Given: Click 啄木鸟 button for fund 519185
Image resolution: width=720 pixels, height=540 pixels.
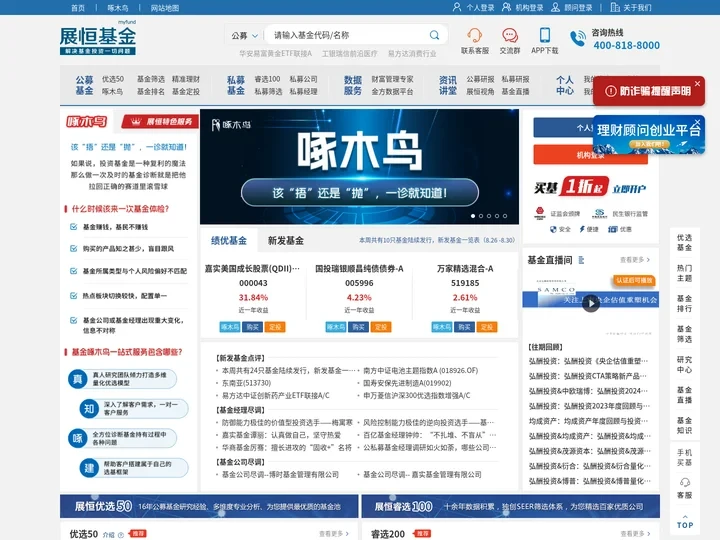Looking at the screenshot, I should coord(442,327).
